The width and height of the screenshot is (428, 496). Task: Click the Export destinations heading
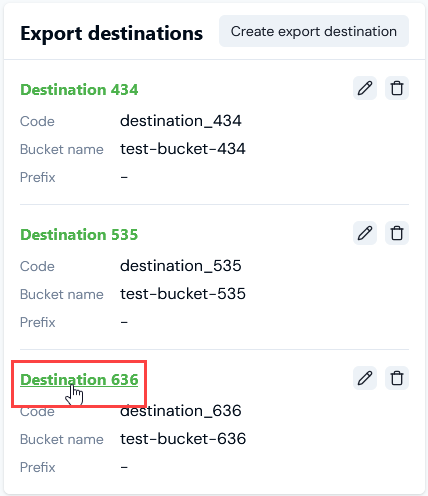(111, 33)
